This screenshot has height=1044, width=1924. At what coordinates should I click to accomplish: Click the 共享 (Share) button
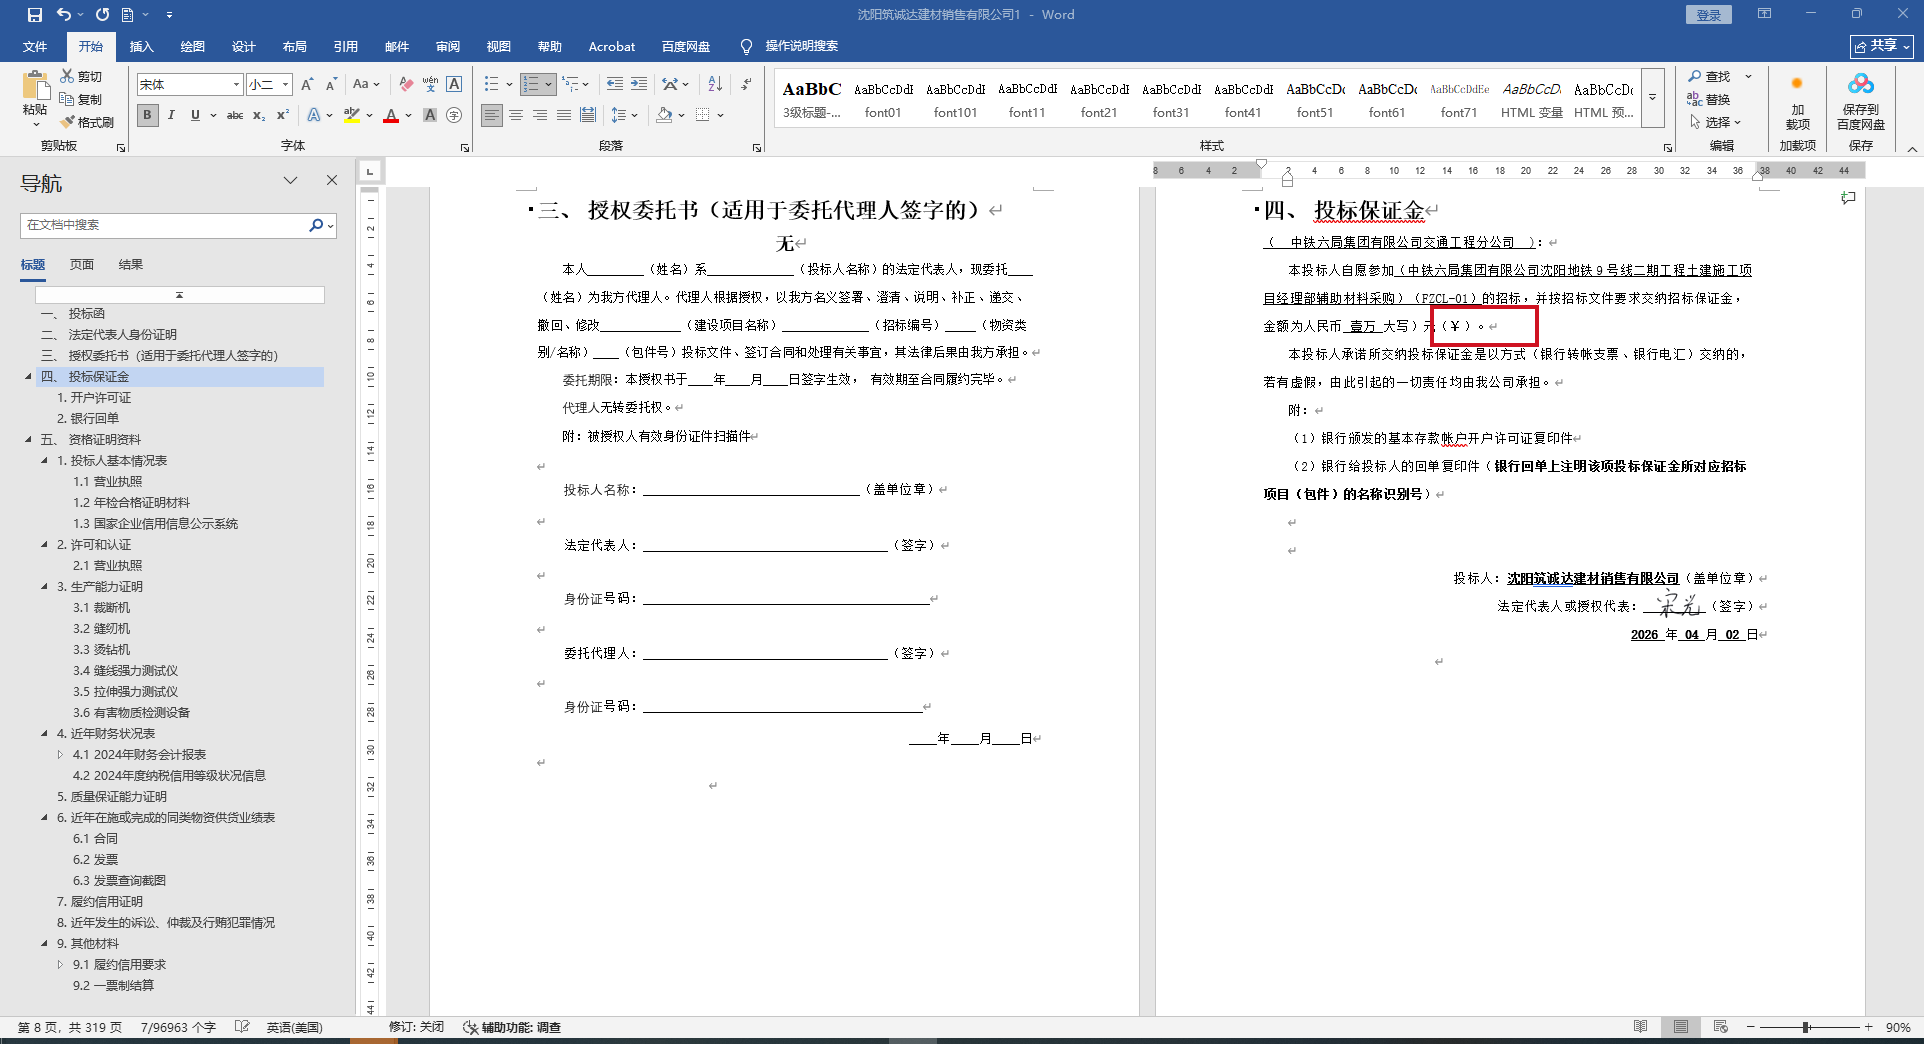(1881, 46)
